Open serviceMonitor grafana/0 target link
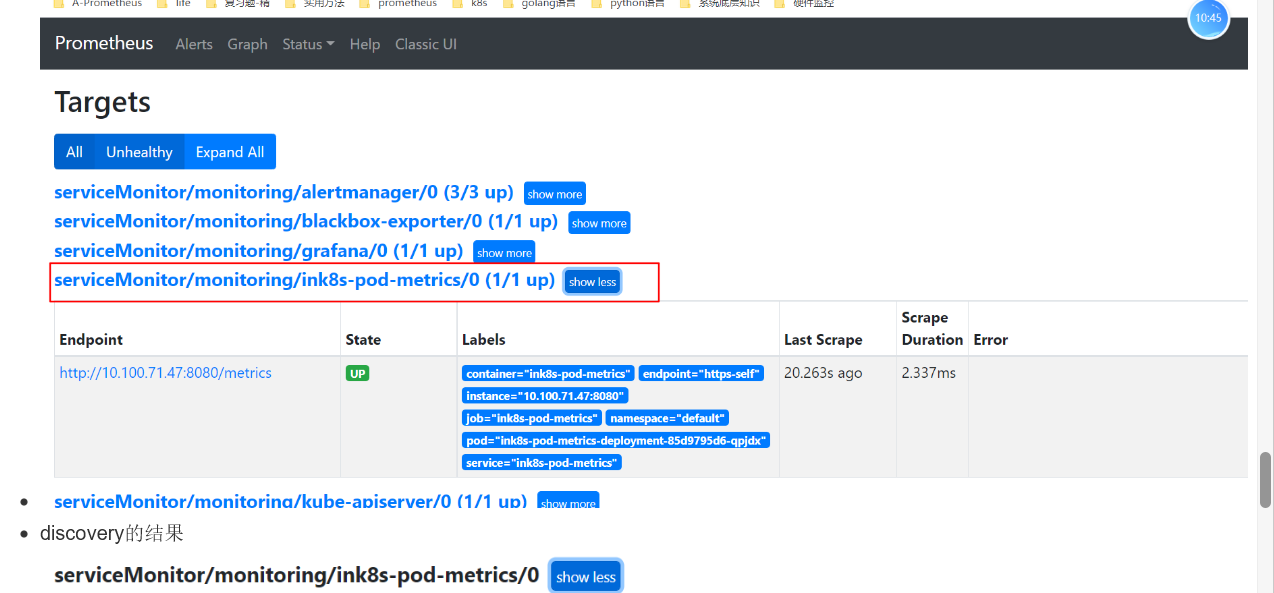 (258, 250)
